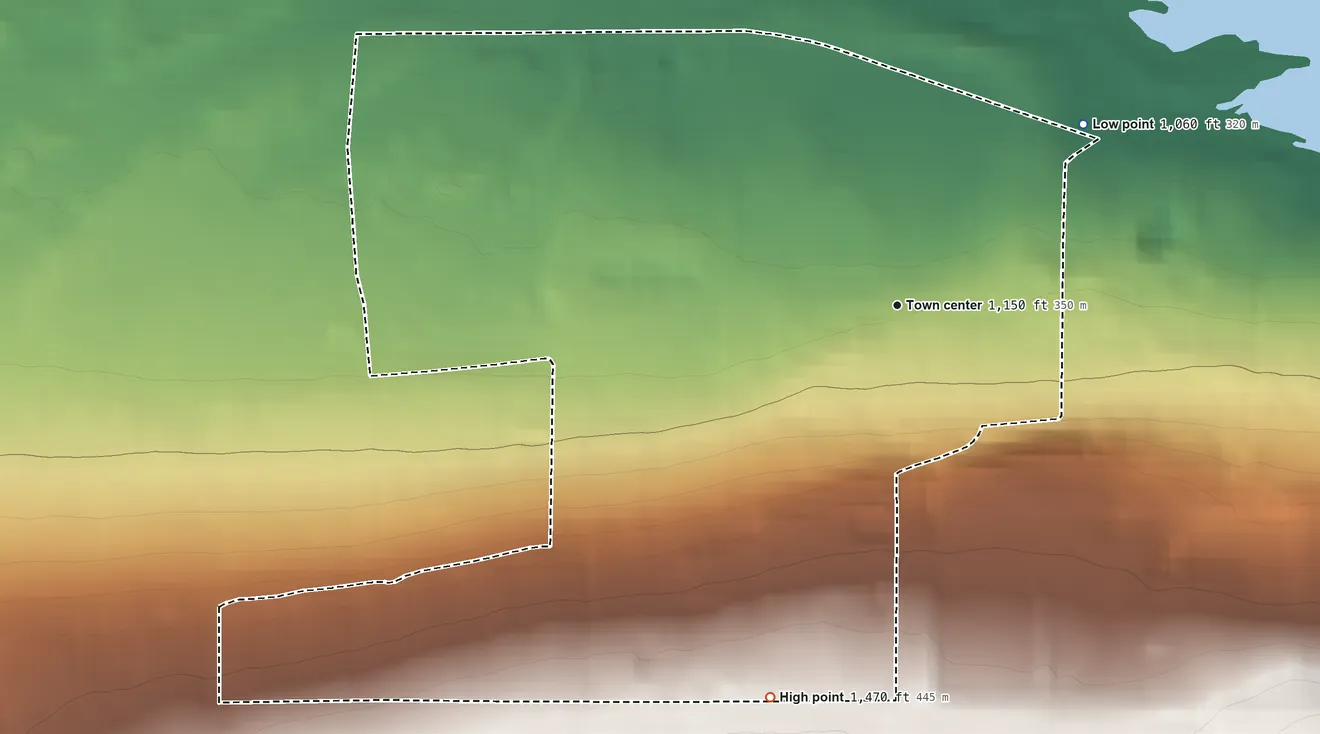Click the "1,060 ft" elevation value
The width and height of the screenshot is (1320, 734).
1189,124
